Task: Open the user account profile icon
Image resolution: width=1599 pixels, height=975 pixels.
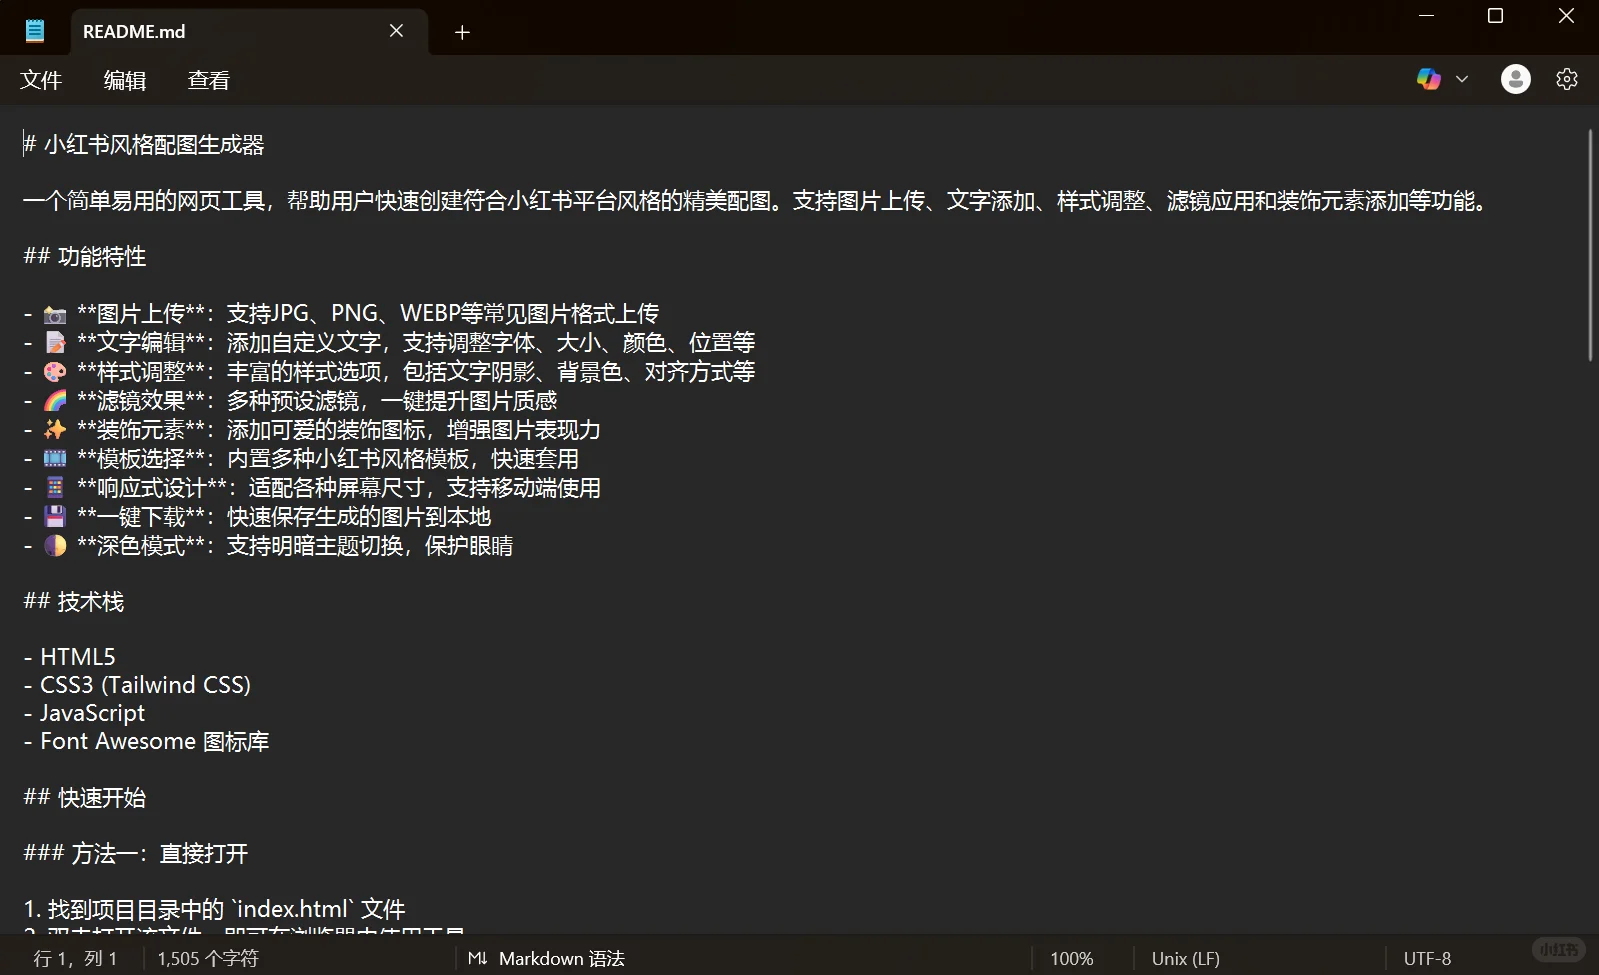Action: pos(1516,79)
